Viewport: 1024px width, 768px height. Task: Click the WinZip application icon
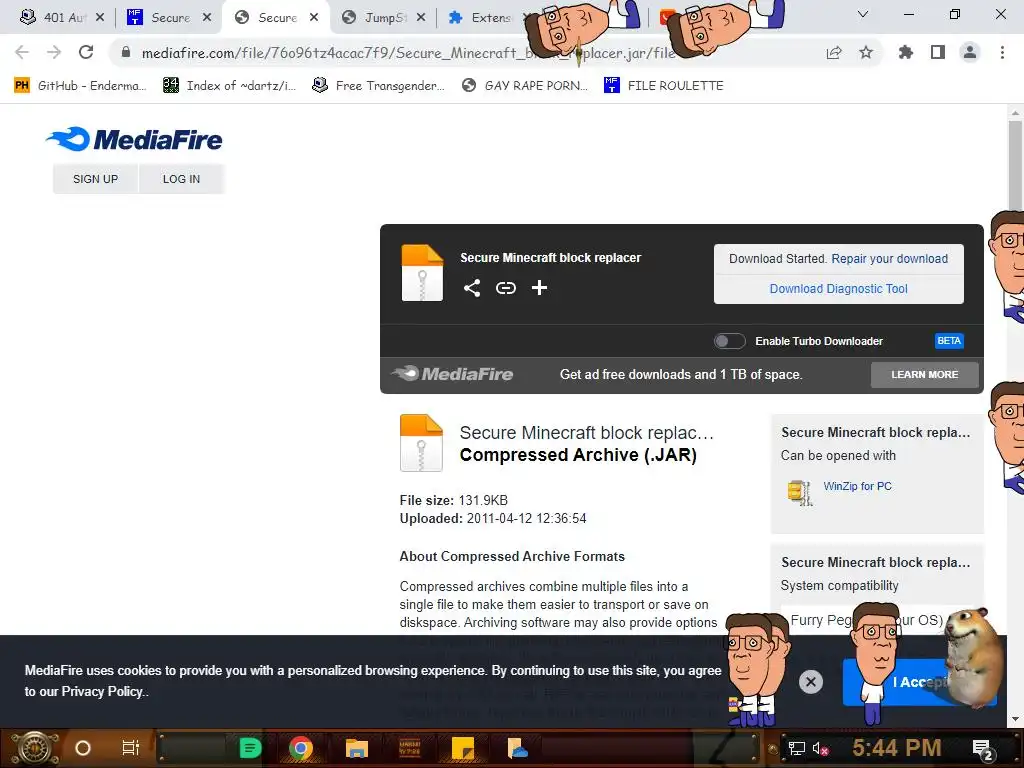pos(799,493)
